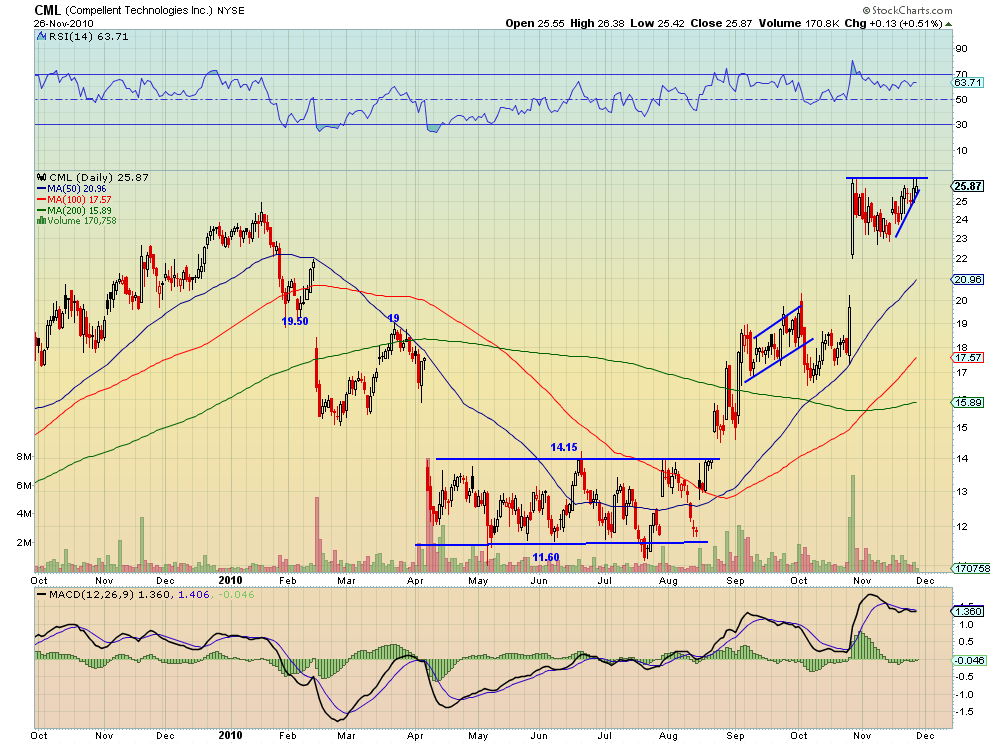Click the 17.57 MA(100) tag on the right axis
This screenshot has width=990, height=744.
pos(968,357)
